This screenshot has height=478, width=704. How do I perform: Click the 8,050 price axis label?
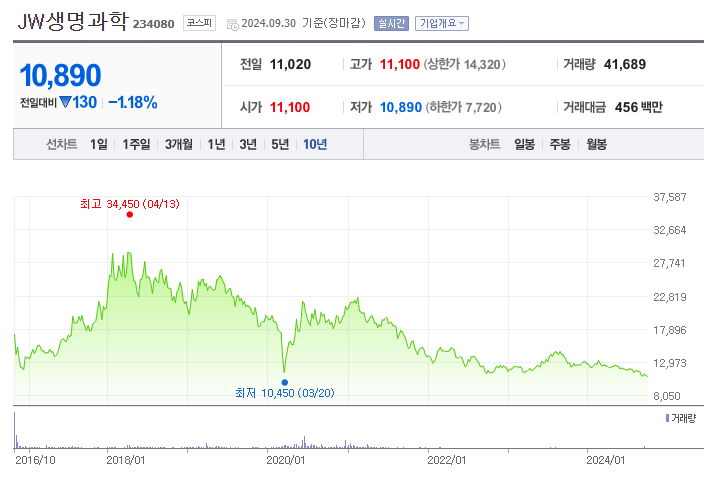coord(667,396)
